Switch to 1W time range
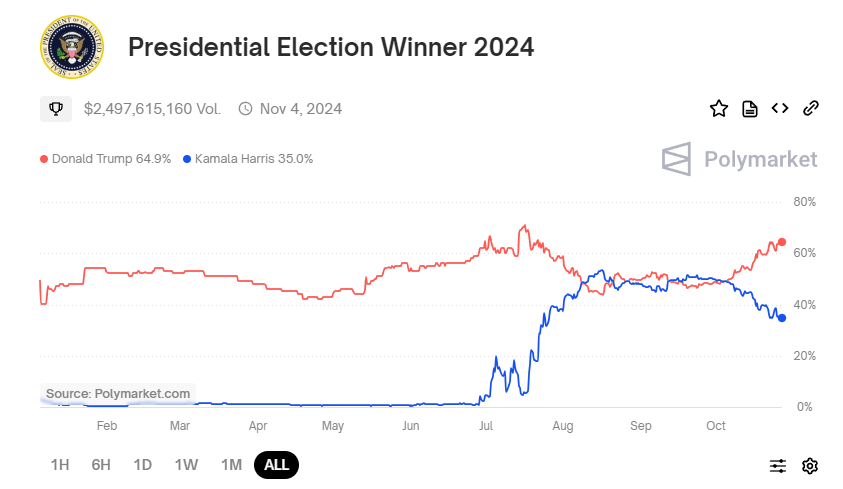Image resolution: width=843 pixels, height=489 pixels. pos(186,464)
